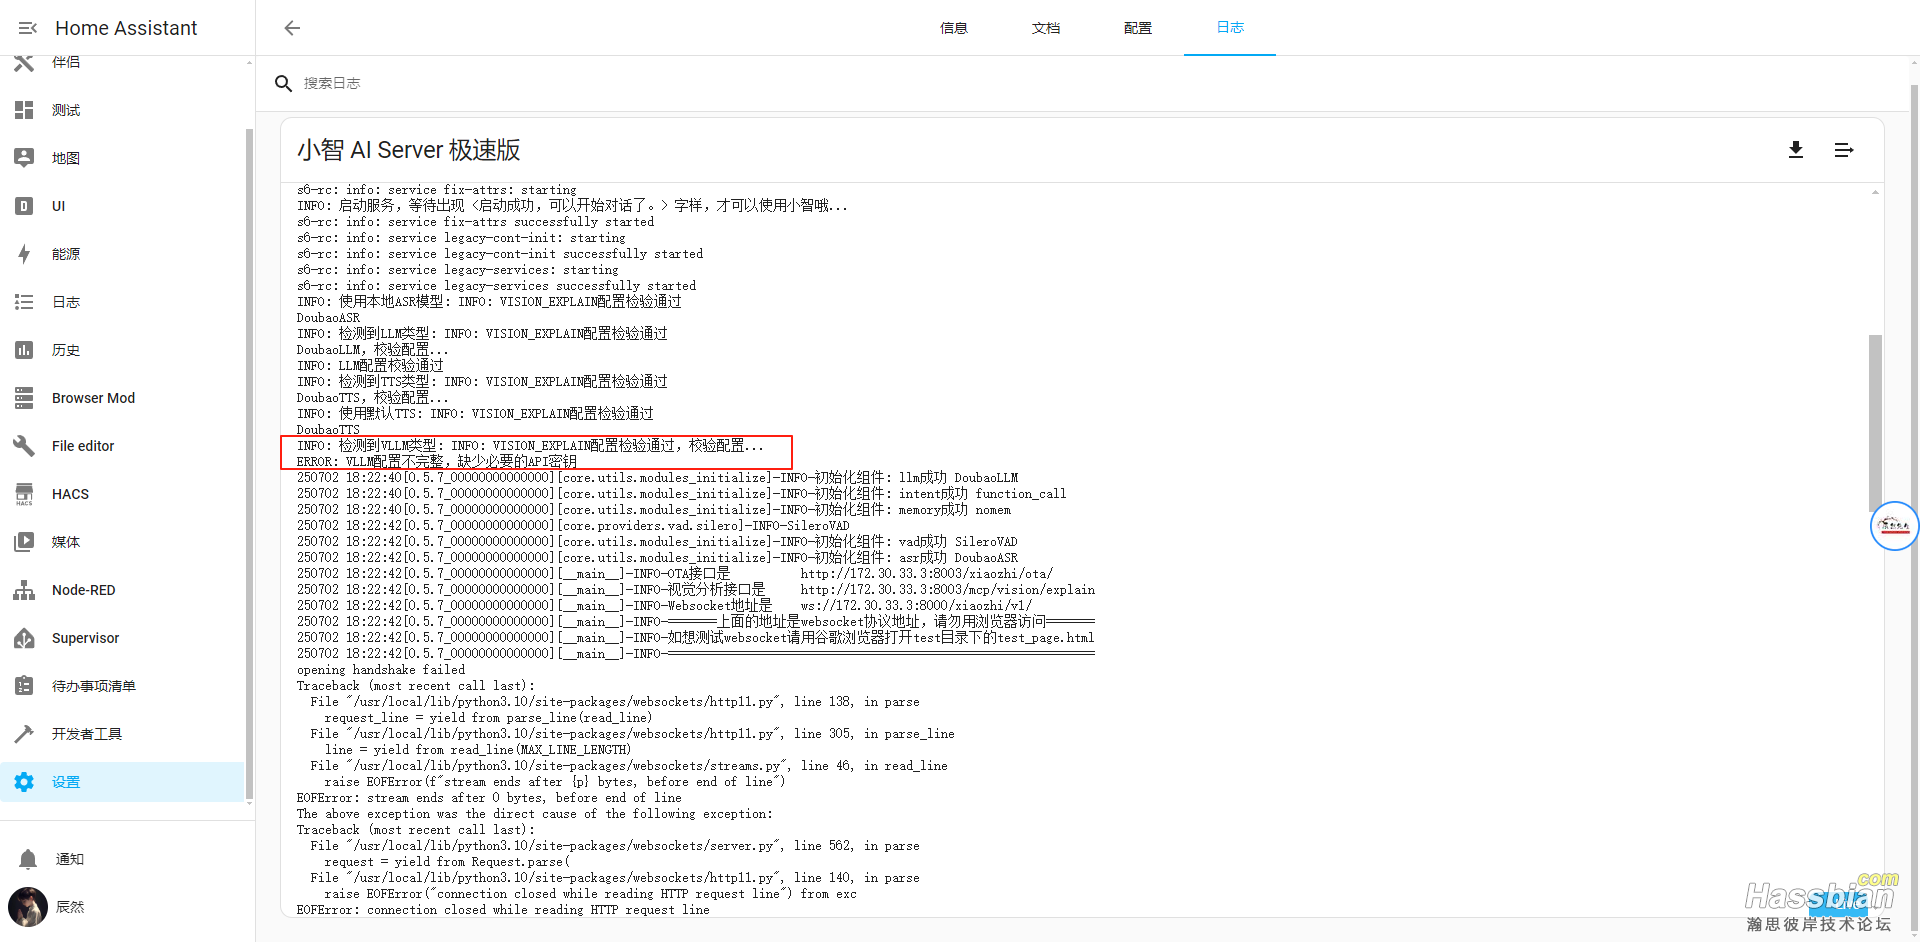The width and height of the screenshot is (1920, 942).
Task: Open 待办事项清单 clipboard icon
Action: tap(24, 686)
